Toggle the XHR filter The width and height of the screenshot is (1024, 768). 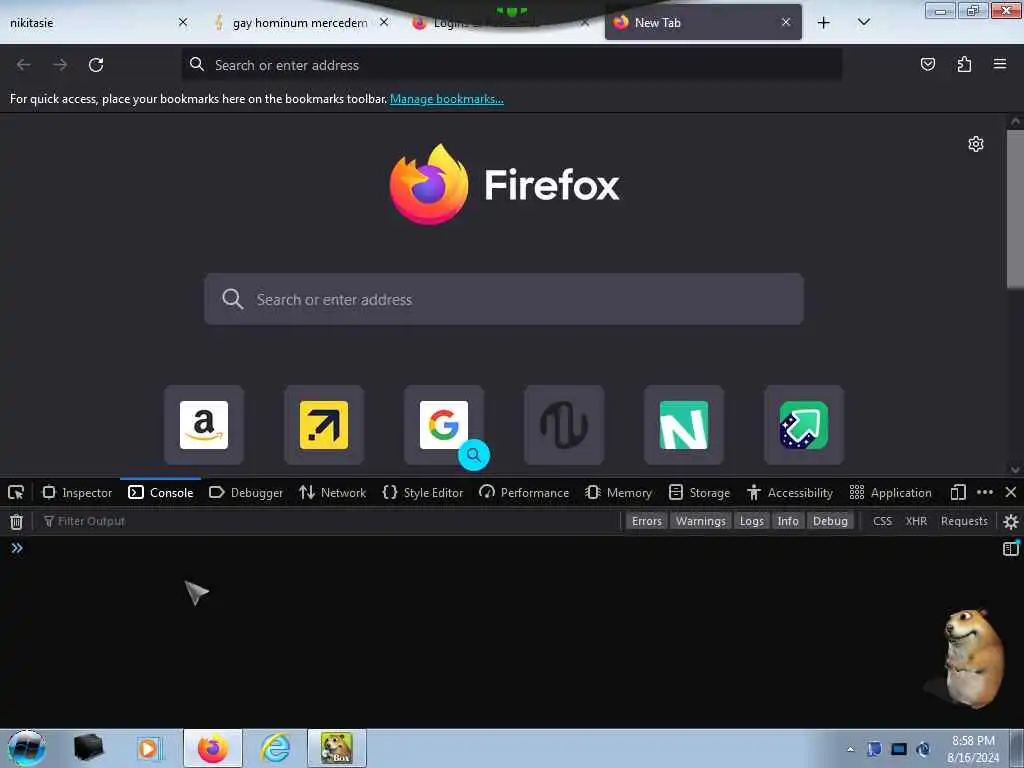pyautogui.click(x=916, y=521)
